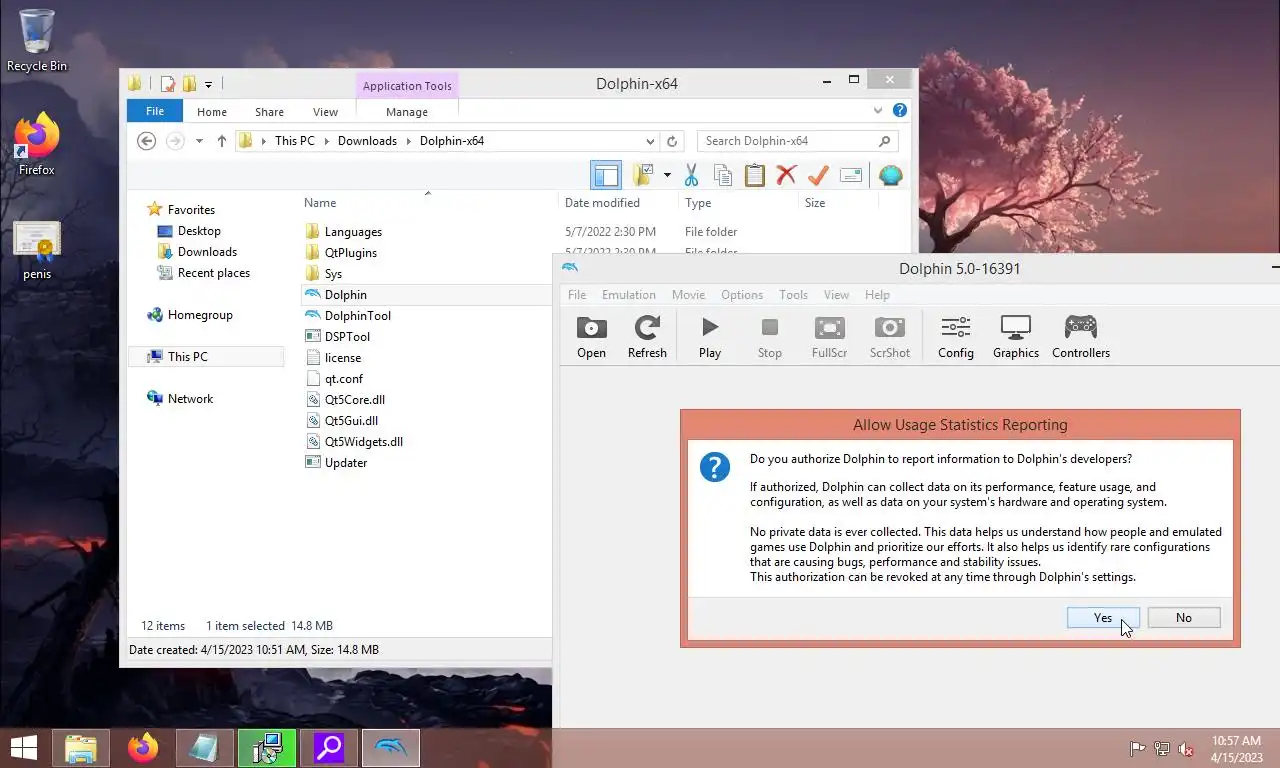Click This PC in the address breadcrumb
Screen dimensions: 1280x768
295,141
